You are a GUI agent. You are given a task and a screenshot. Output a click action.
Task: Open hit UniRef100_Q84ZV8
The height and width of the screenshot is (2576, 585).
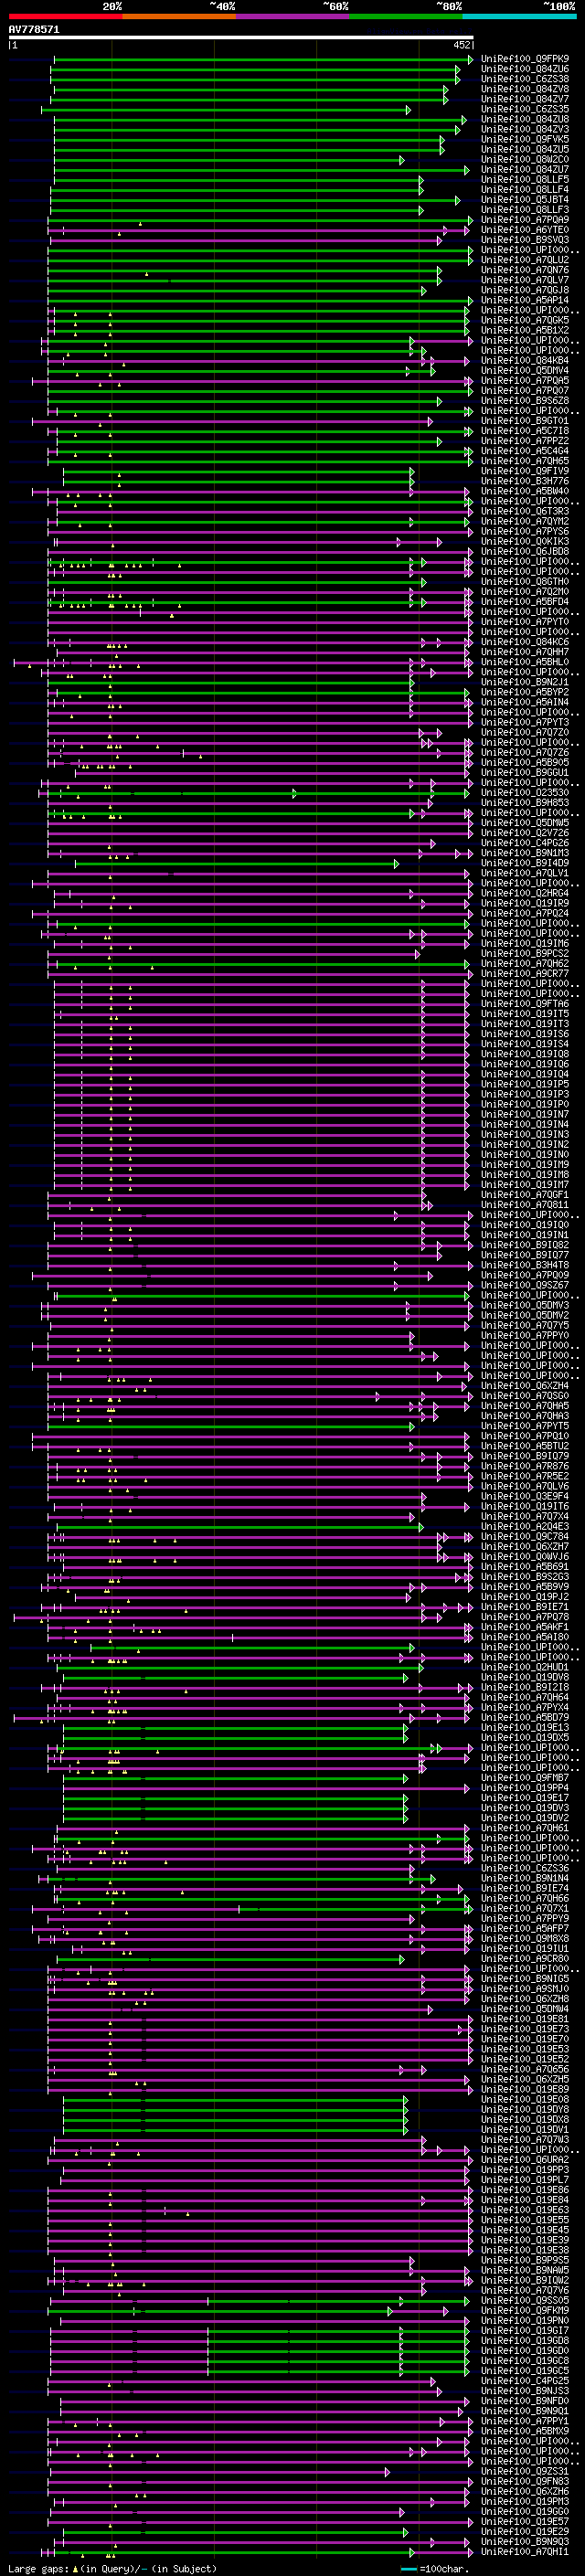pyautogui.click(x=525, y=89)
